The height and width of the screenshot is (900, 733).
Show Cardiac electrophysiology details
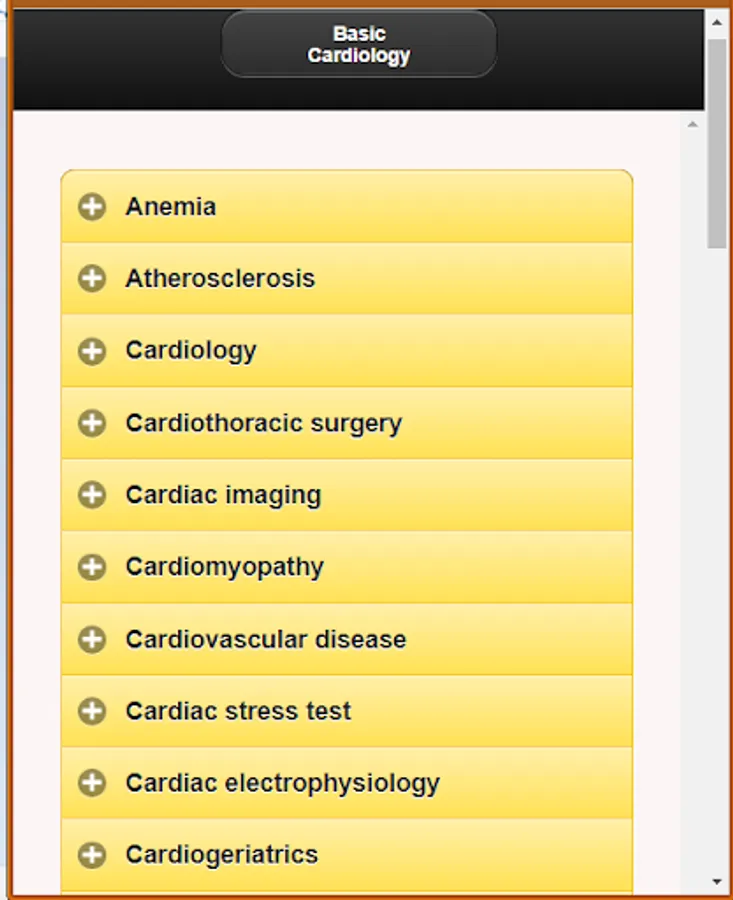282,783
